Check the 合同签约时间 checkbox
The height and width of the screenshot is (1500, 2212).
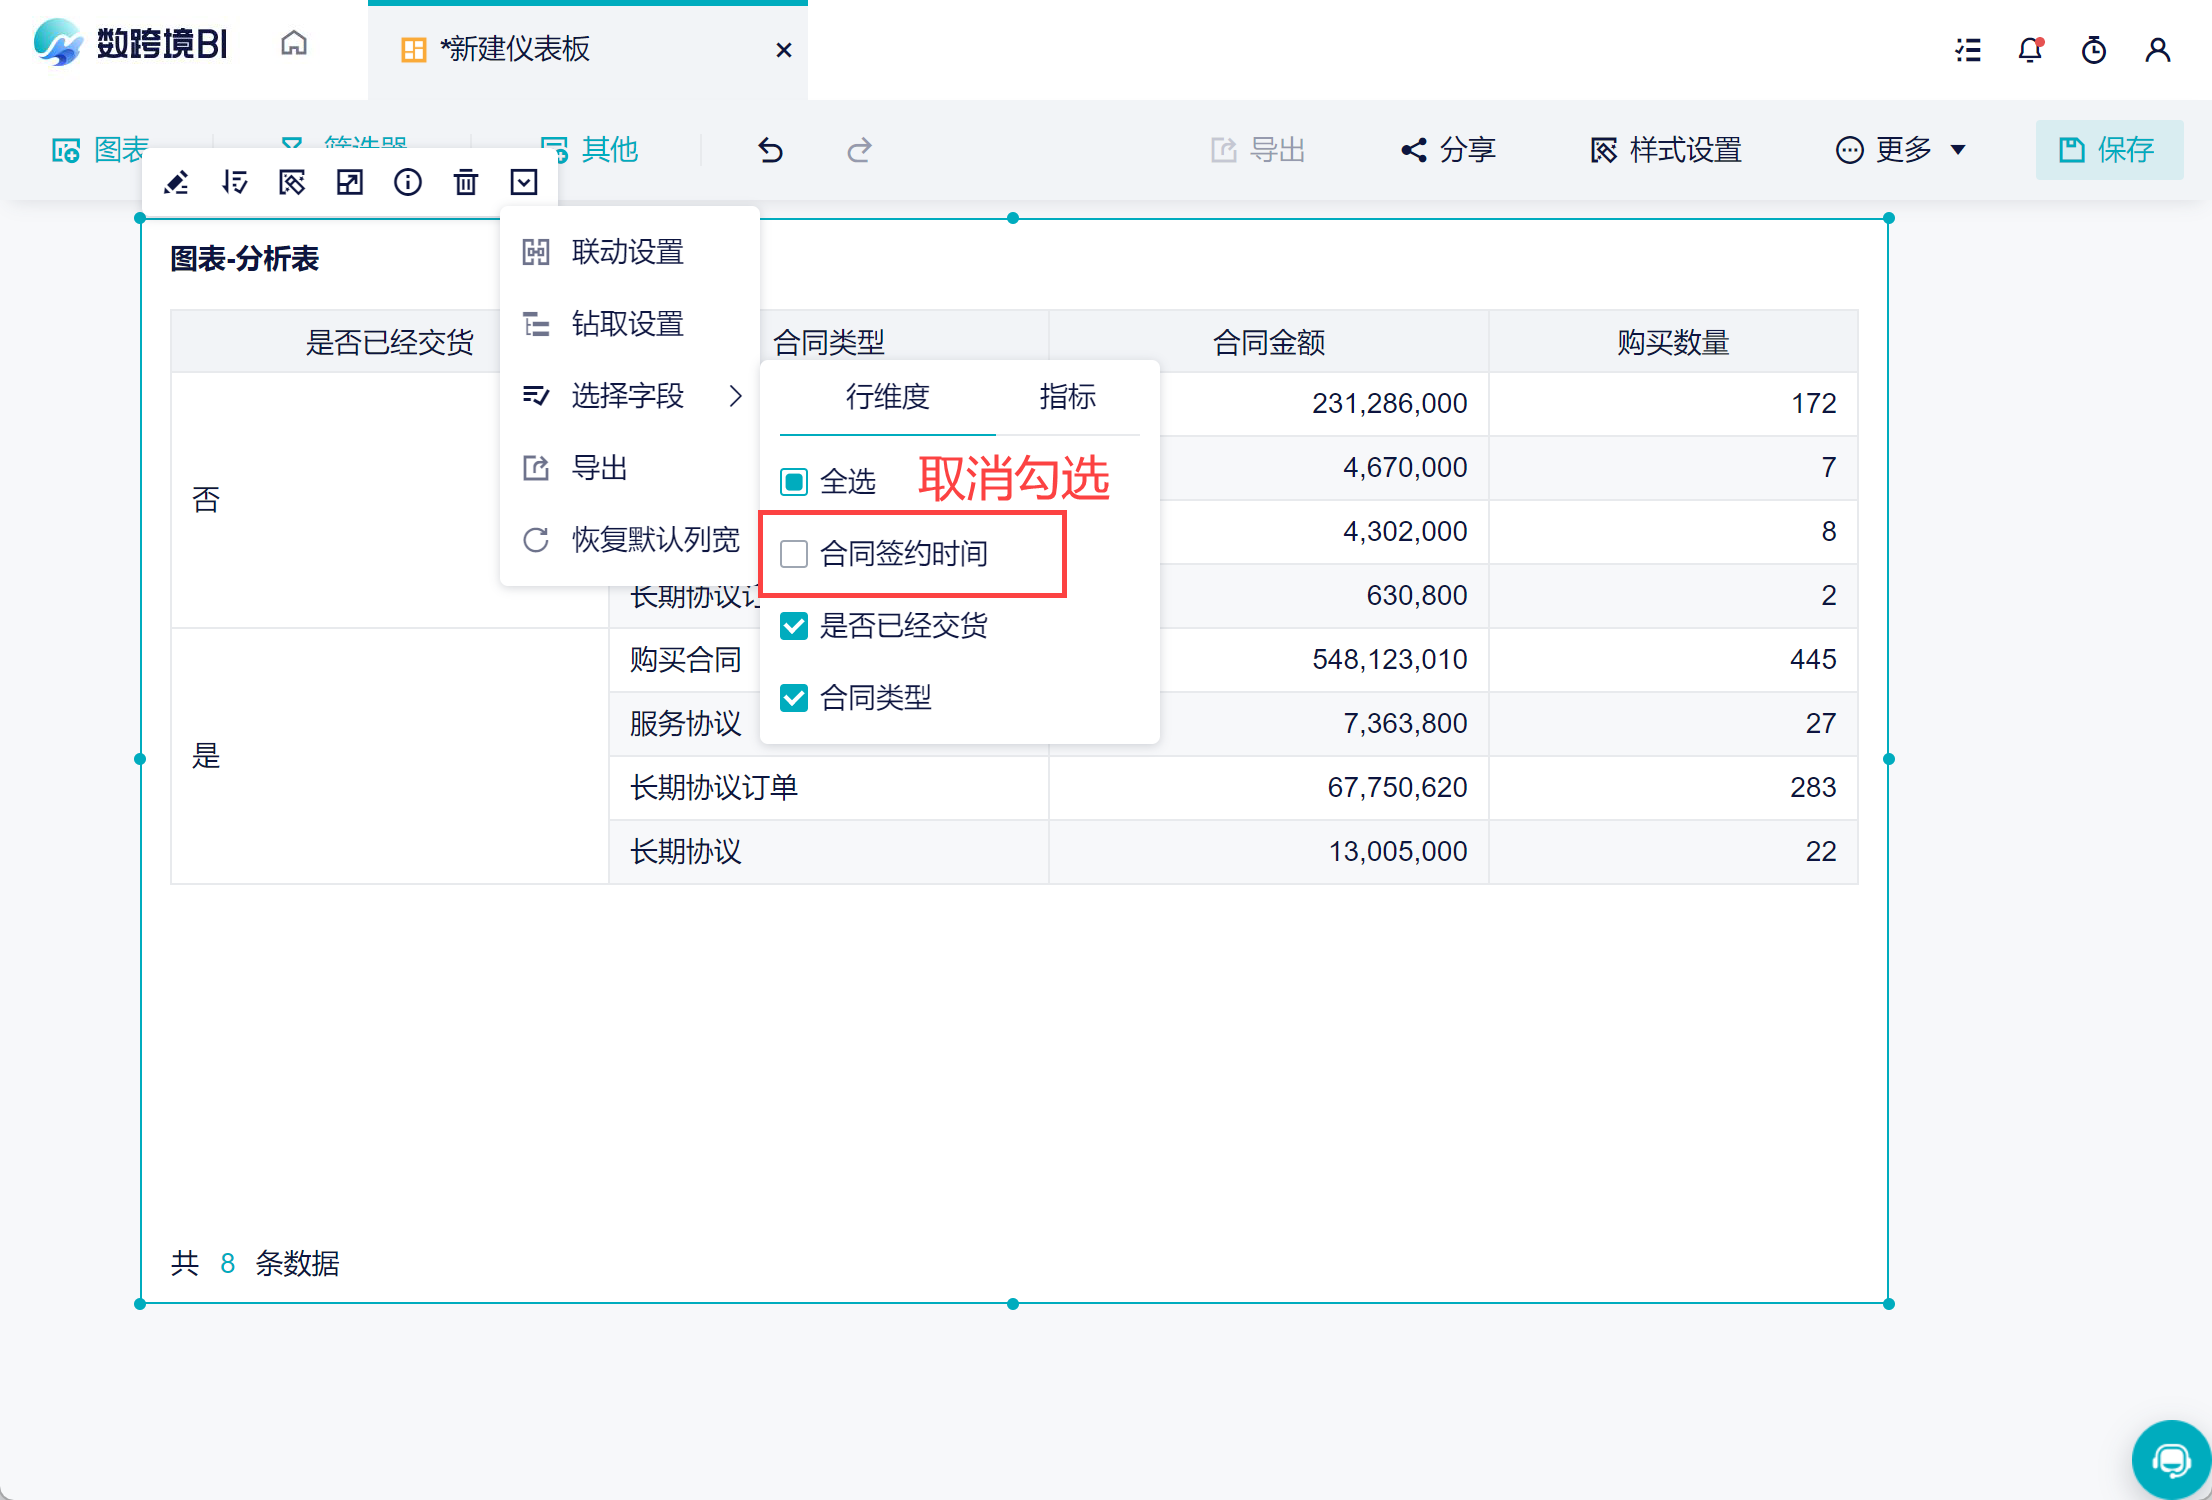(794, 554)
